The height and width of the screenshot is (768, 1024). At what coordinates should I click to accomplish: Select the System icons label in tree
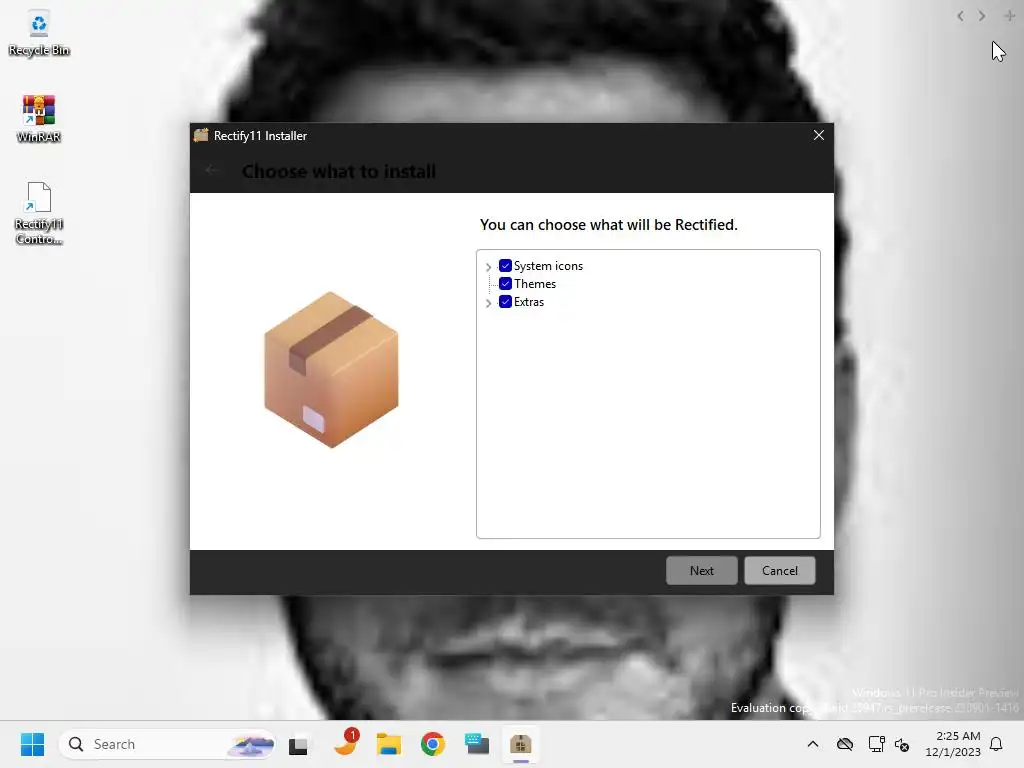tap(548, 266)
